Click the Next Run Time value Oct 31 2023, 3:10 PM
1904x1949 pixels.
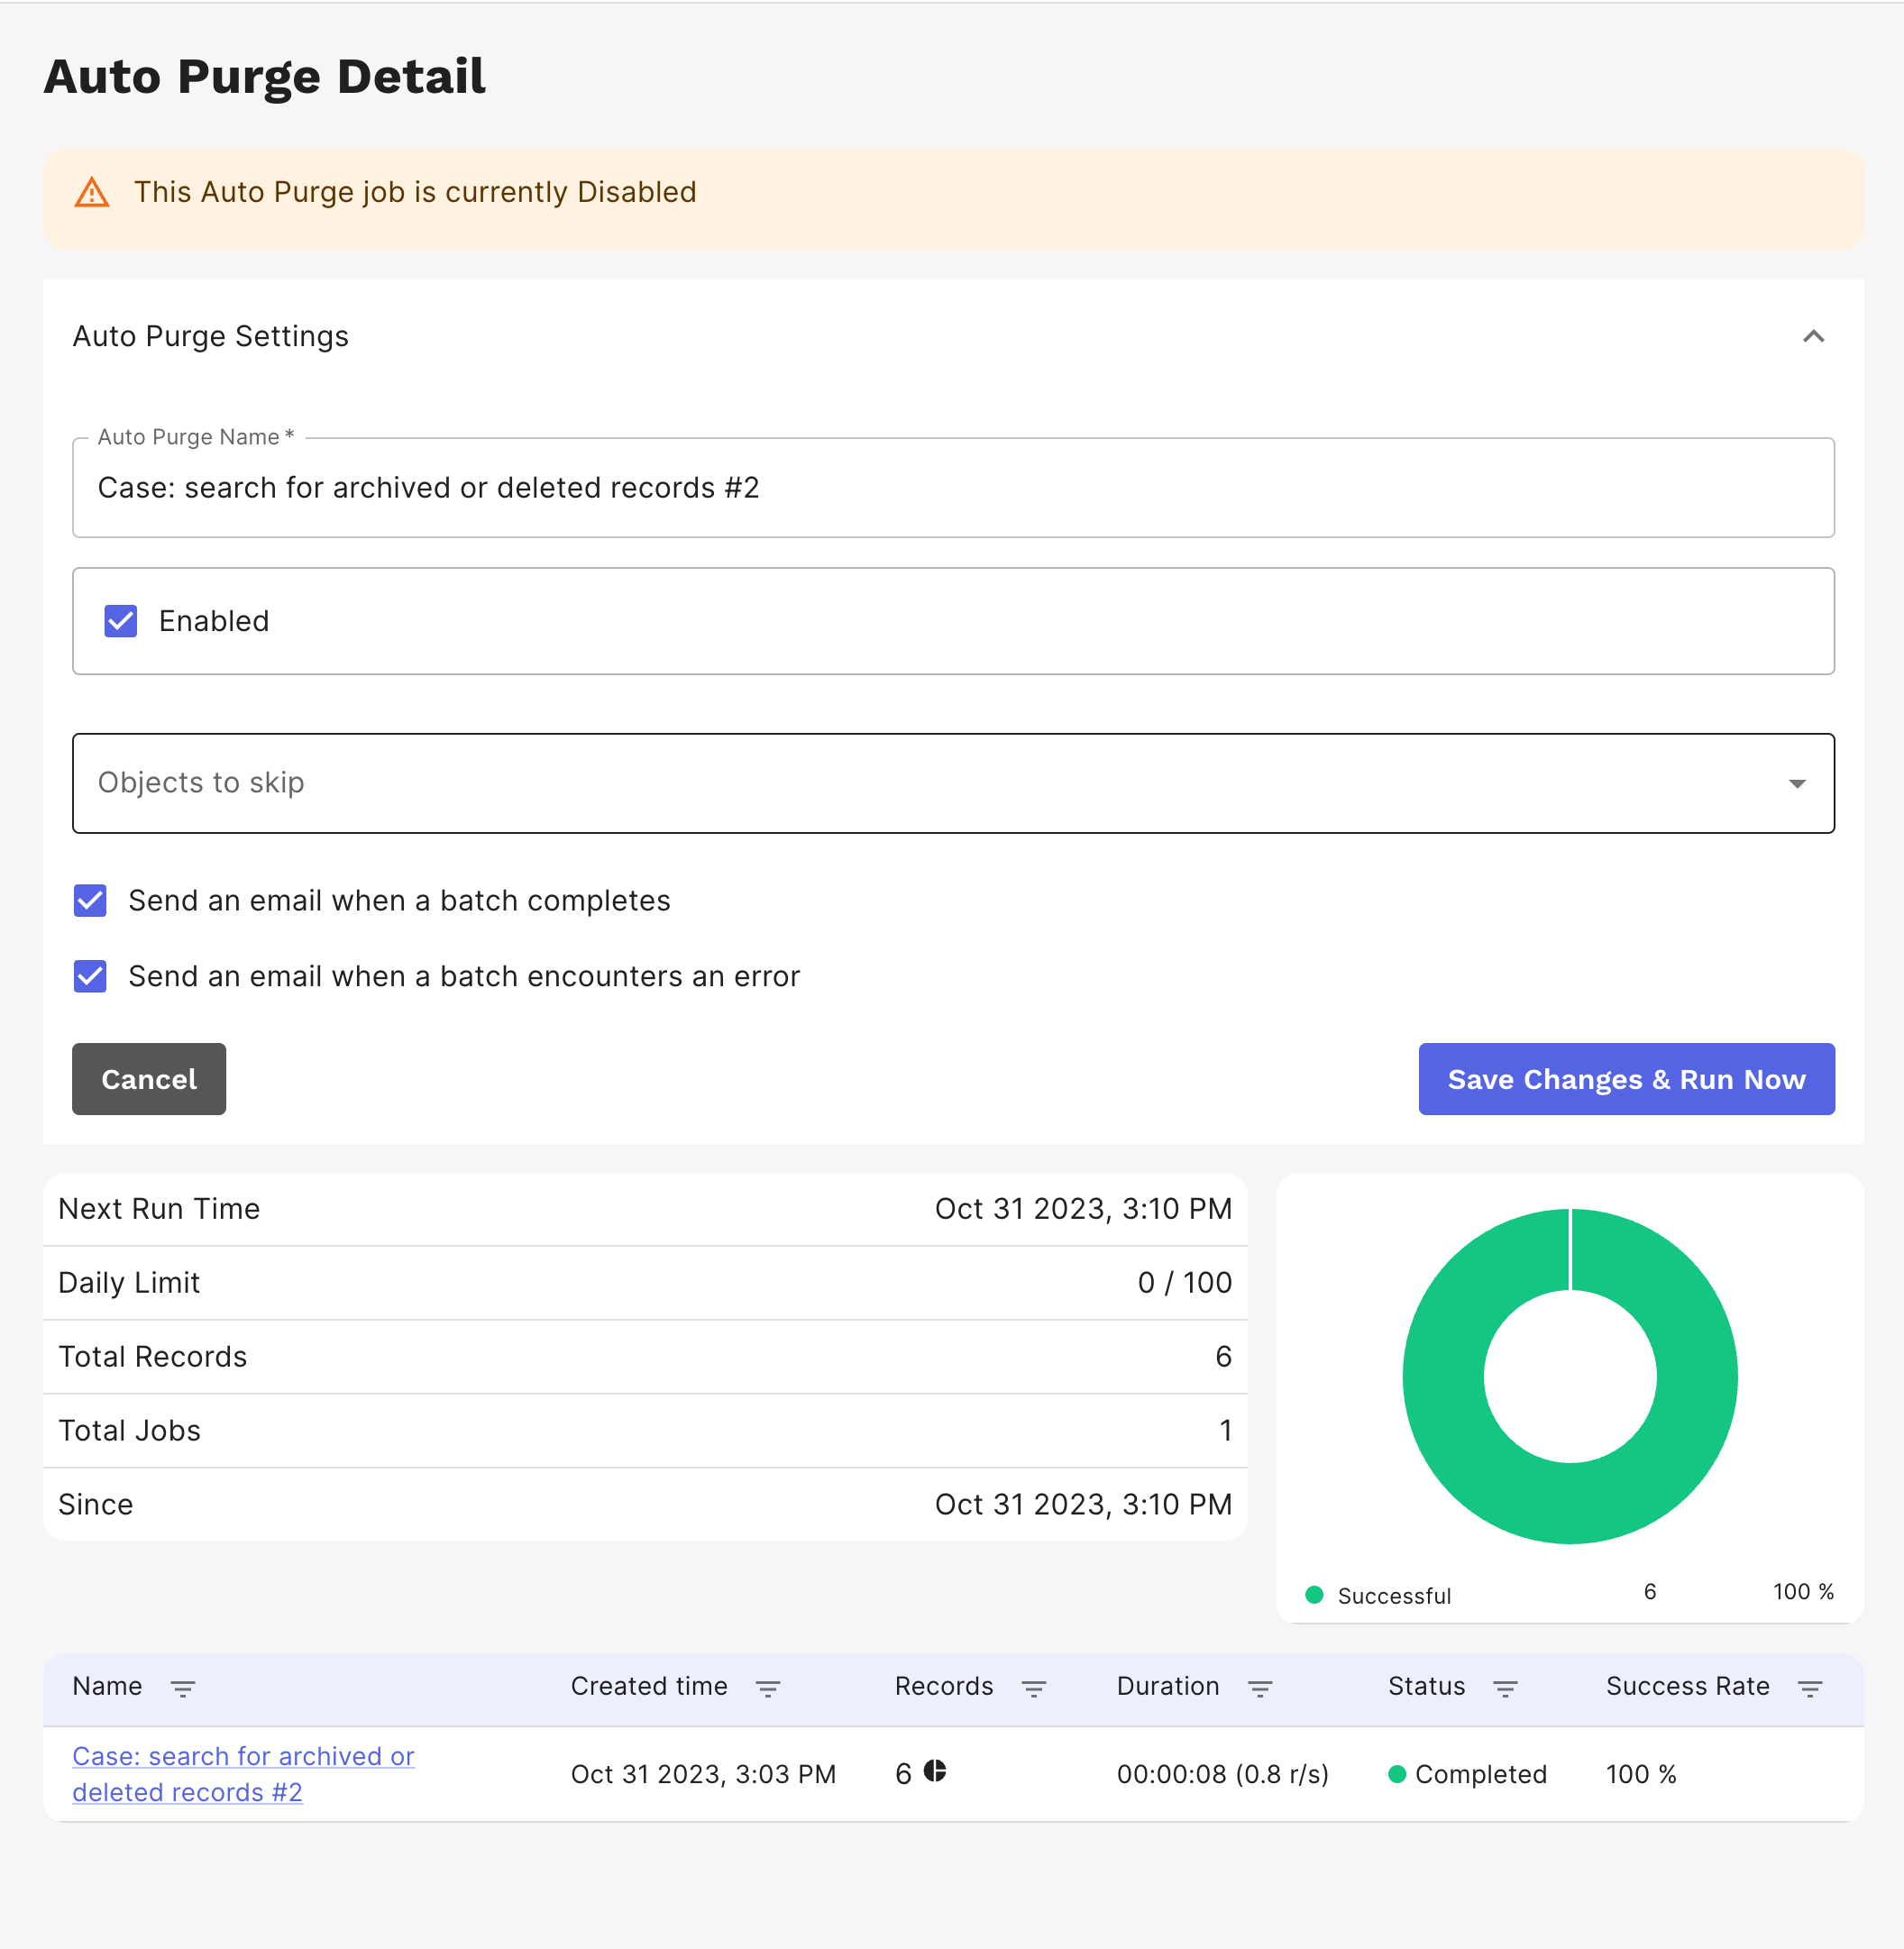1083,1208
